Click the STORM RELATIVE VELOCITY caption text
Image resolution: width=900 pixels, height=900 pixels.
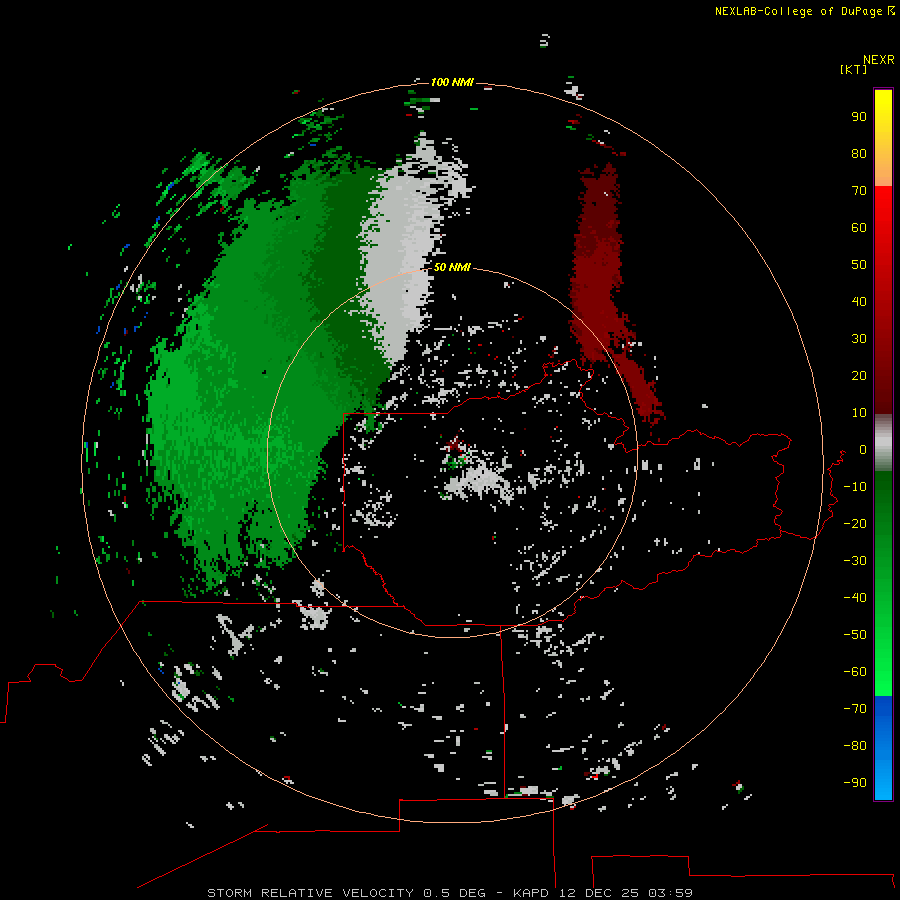[310, 893]
